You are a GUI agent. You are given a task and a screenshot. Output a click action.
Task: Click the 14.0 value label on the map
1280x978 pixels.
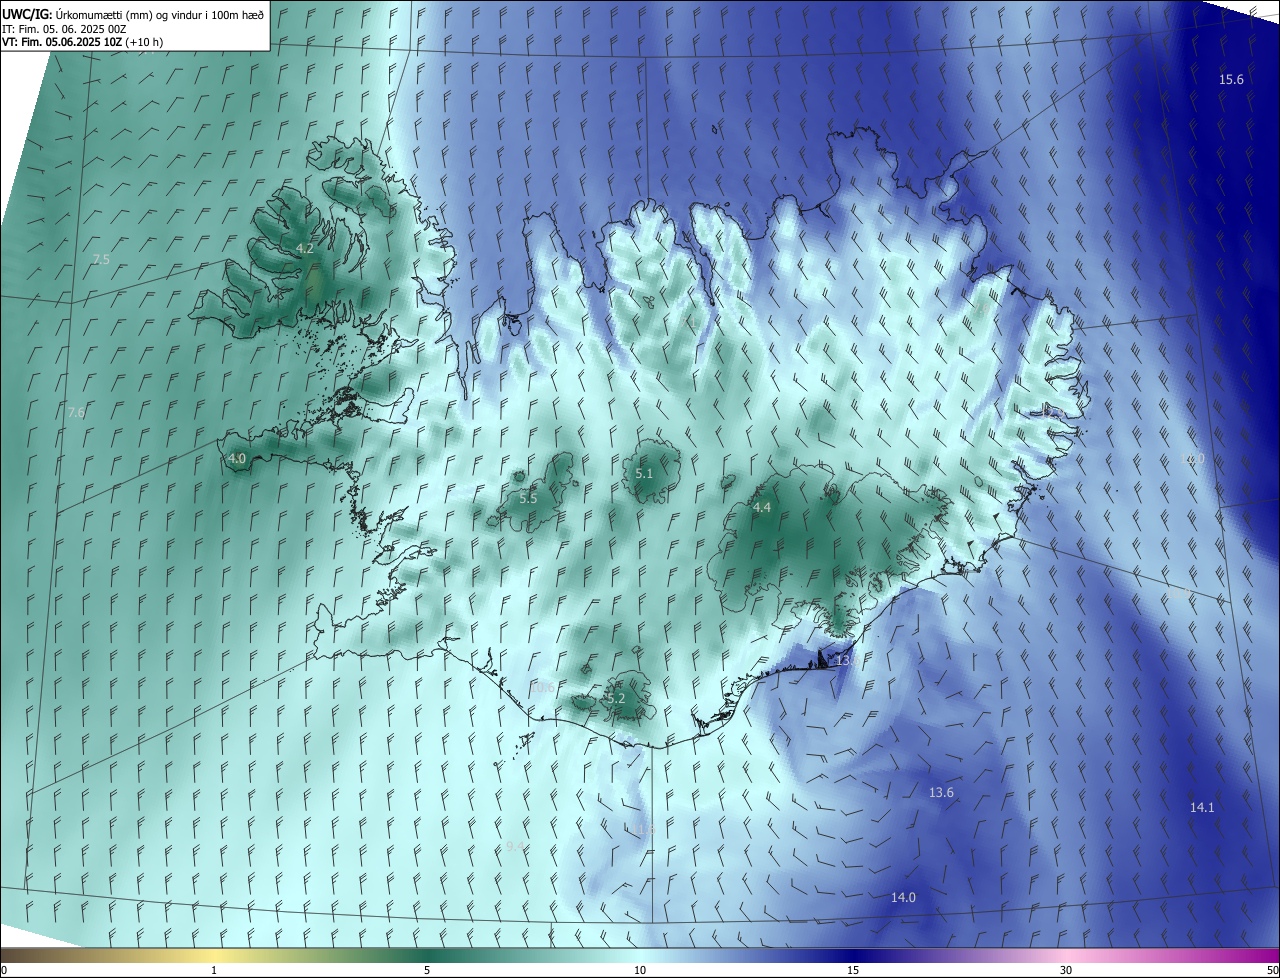point(903,897)
